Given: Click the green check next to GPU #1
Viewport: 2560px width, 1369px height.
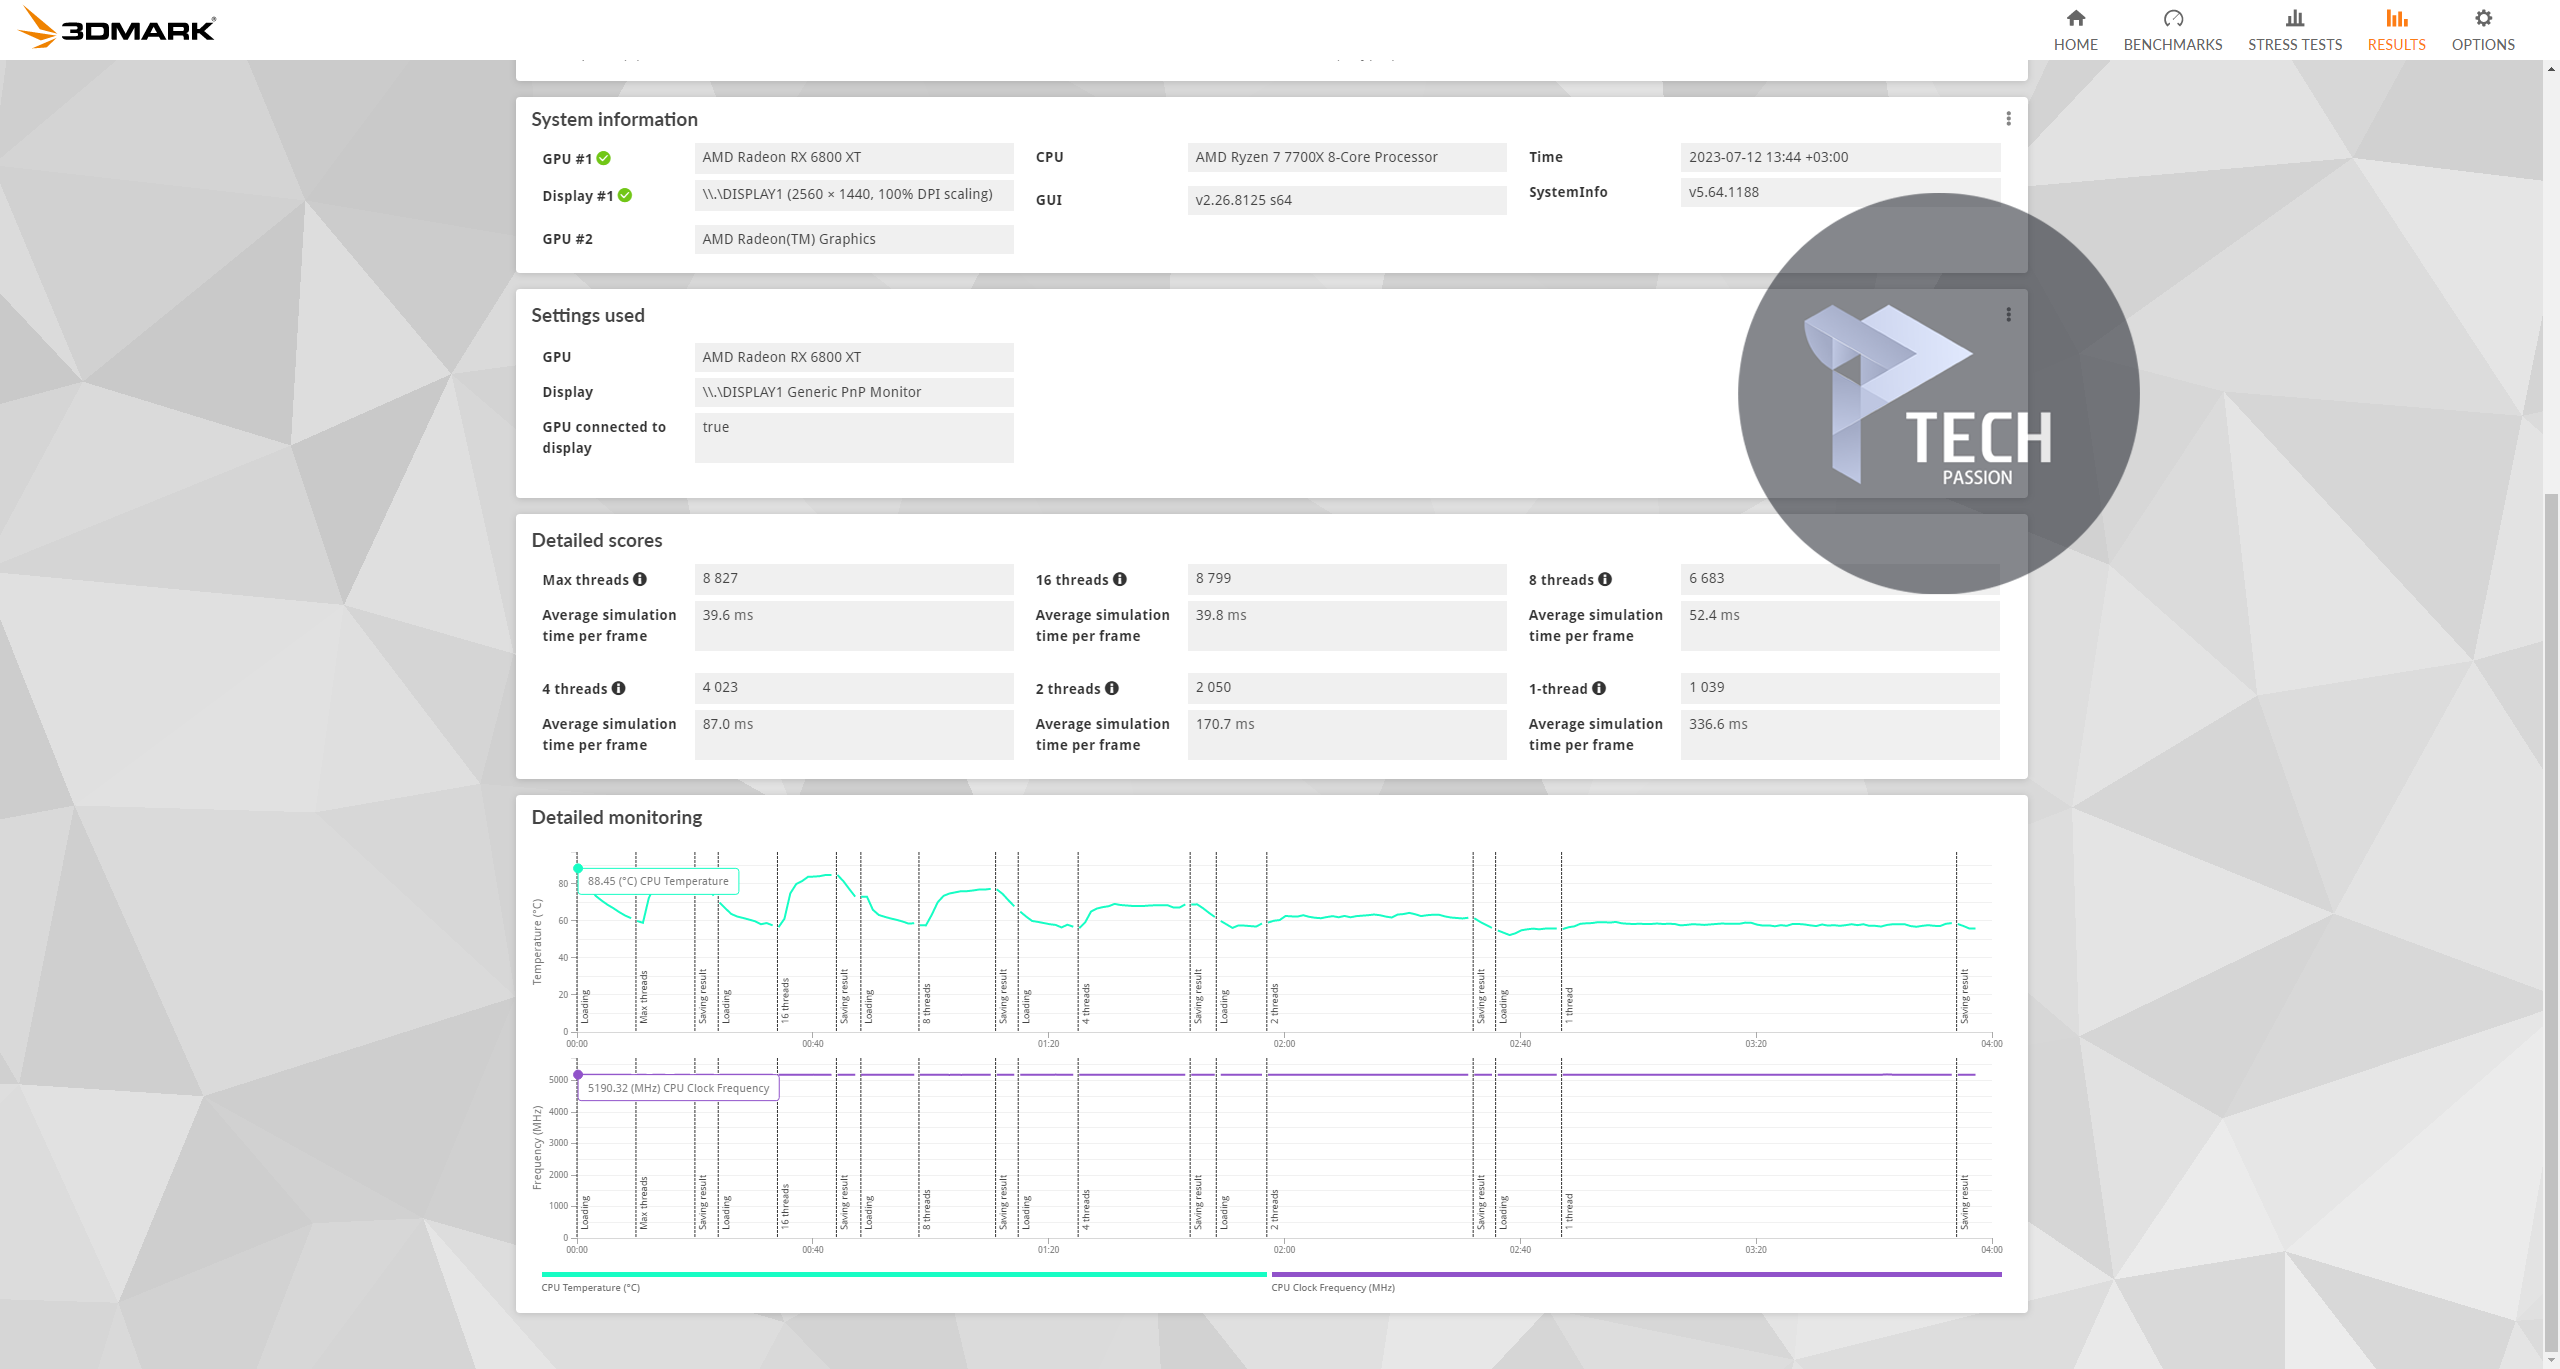Looking at the screenshot, I should click(604, 158).
